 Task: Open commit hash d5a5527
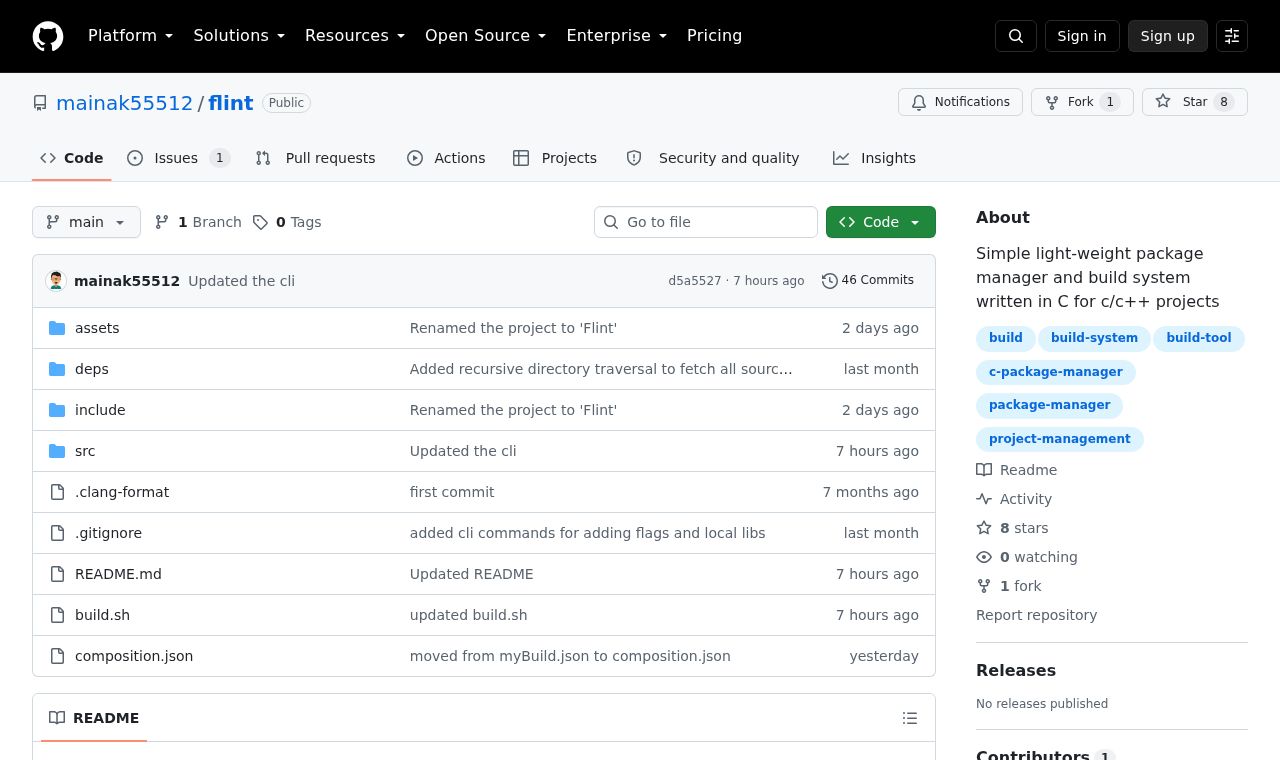[x=695, y=281]
